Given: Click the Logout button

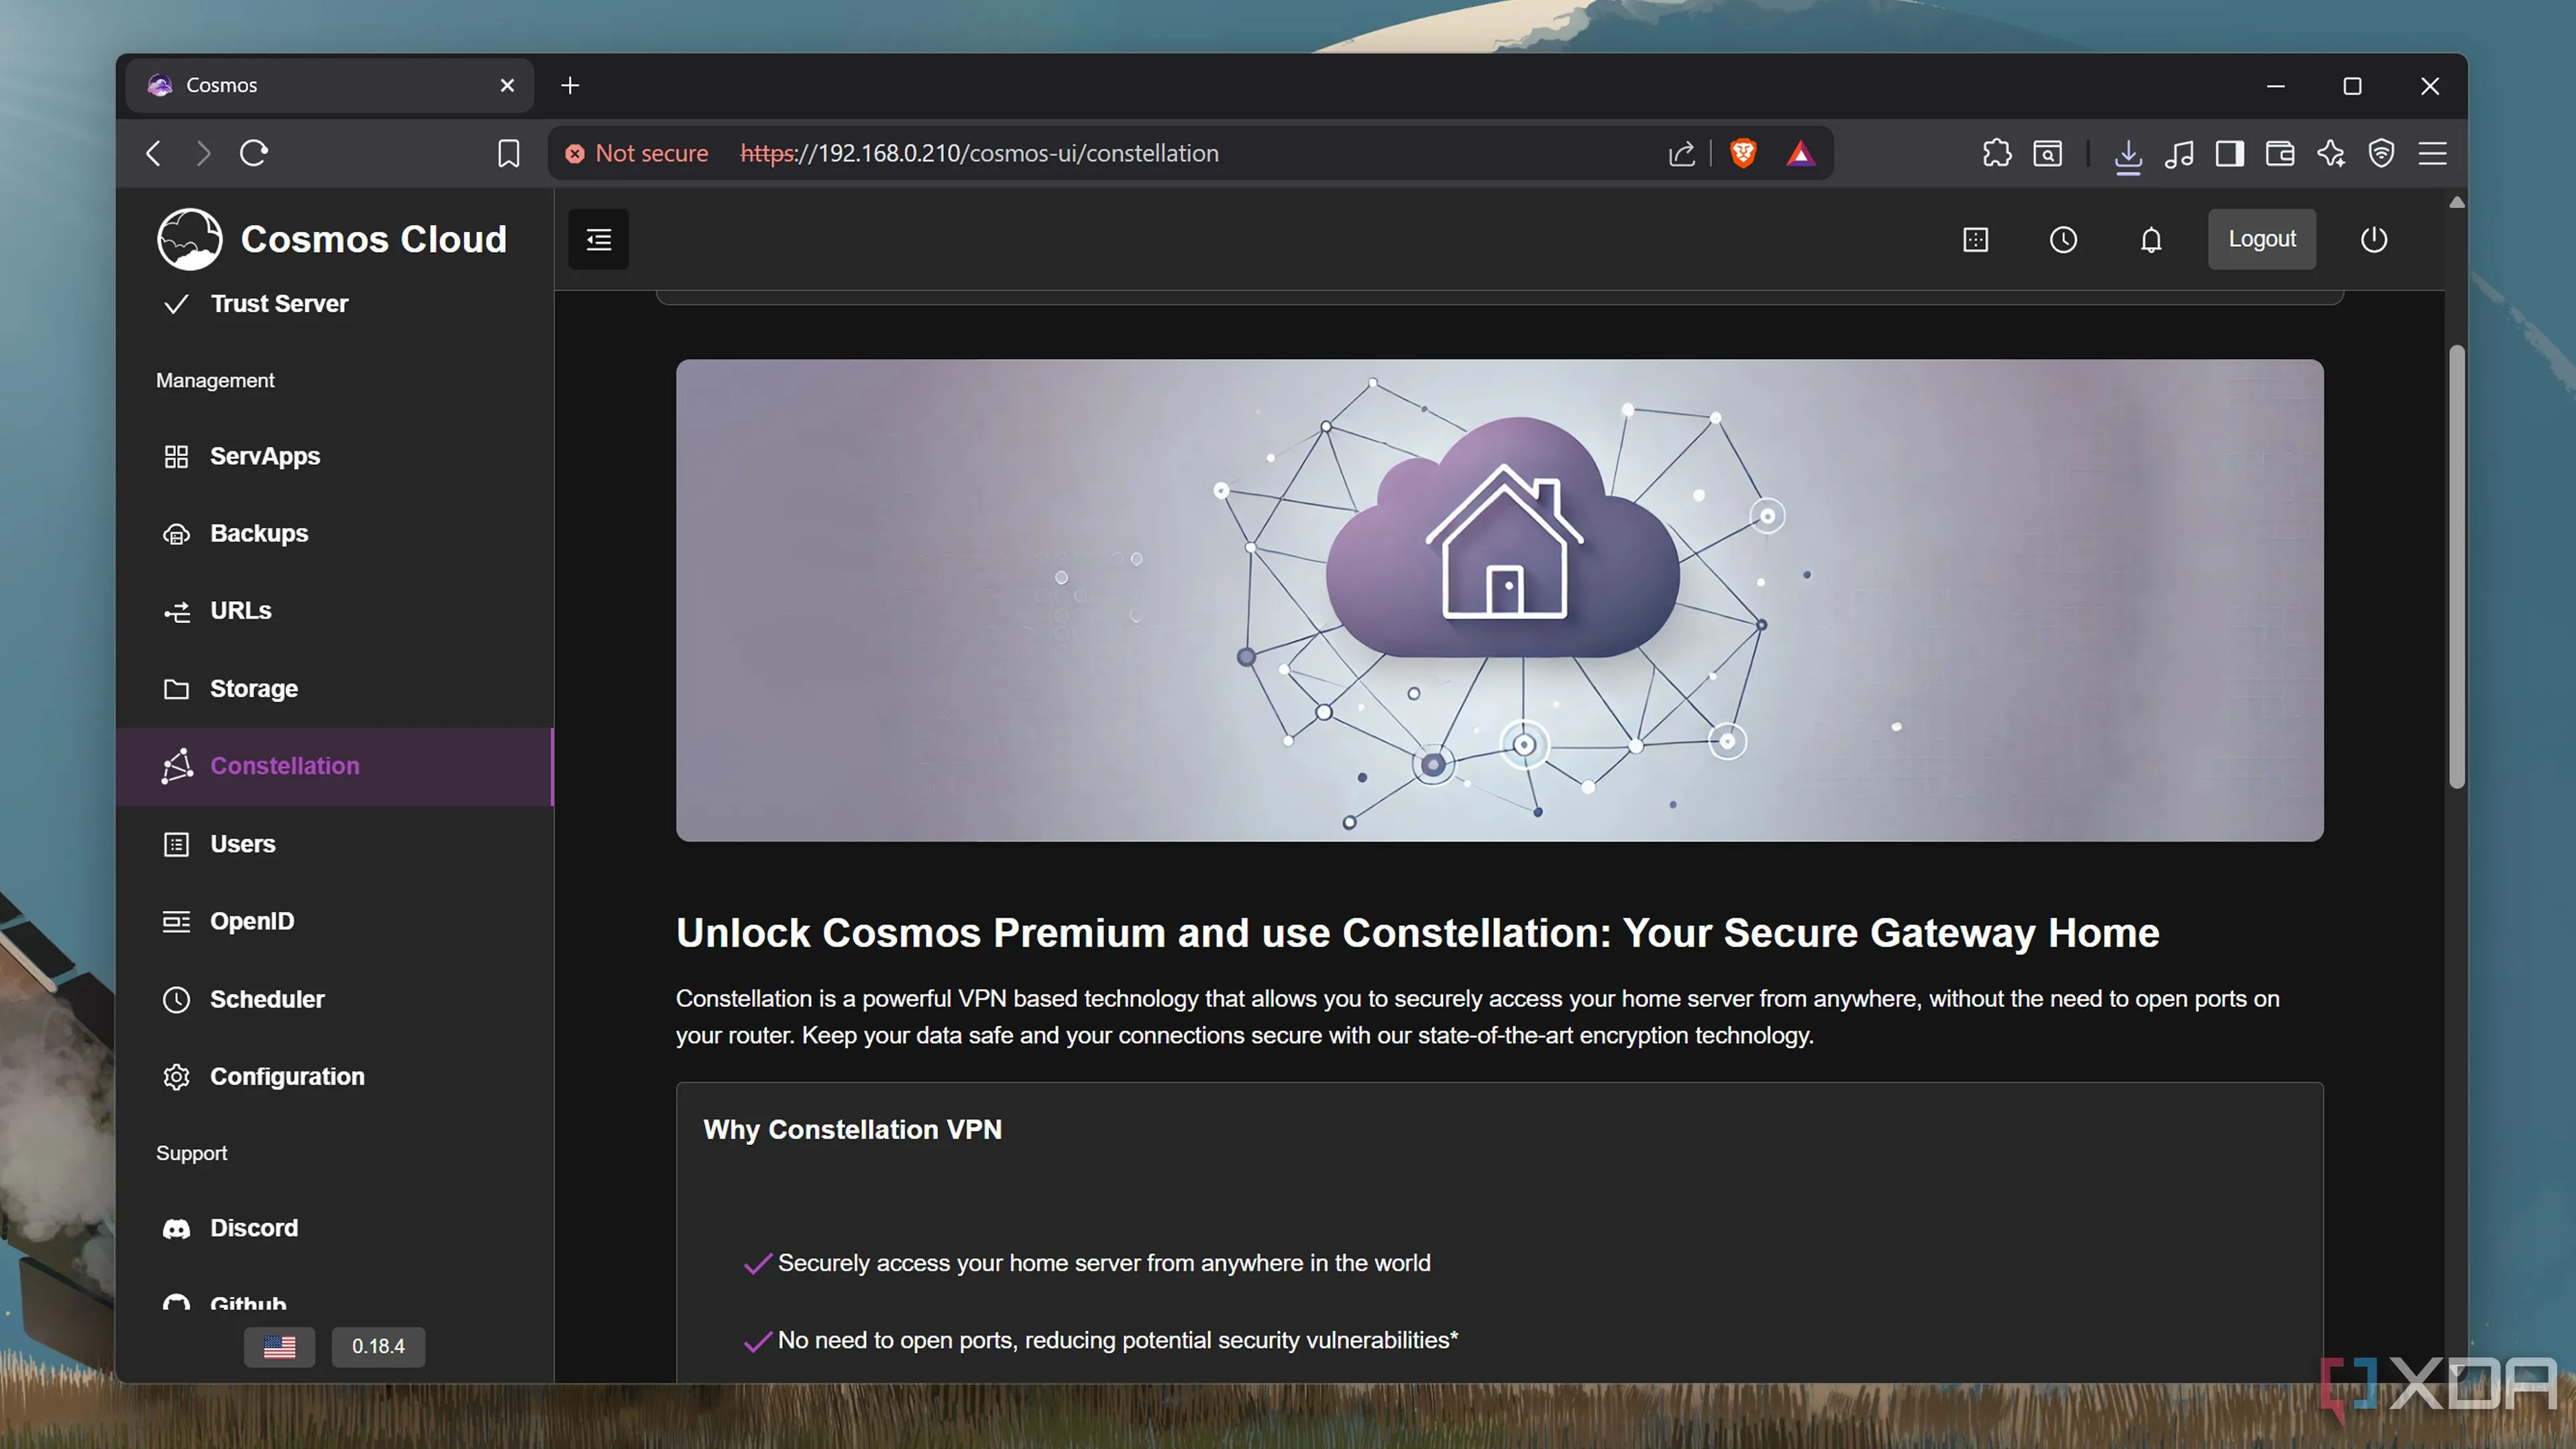Looking at the screenshot, I should (x=2262, y=239).
